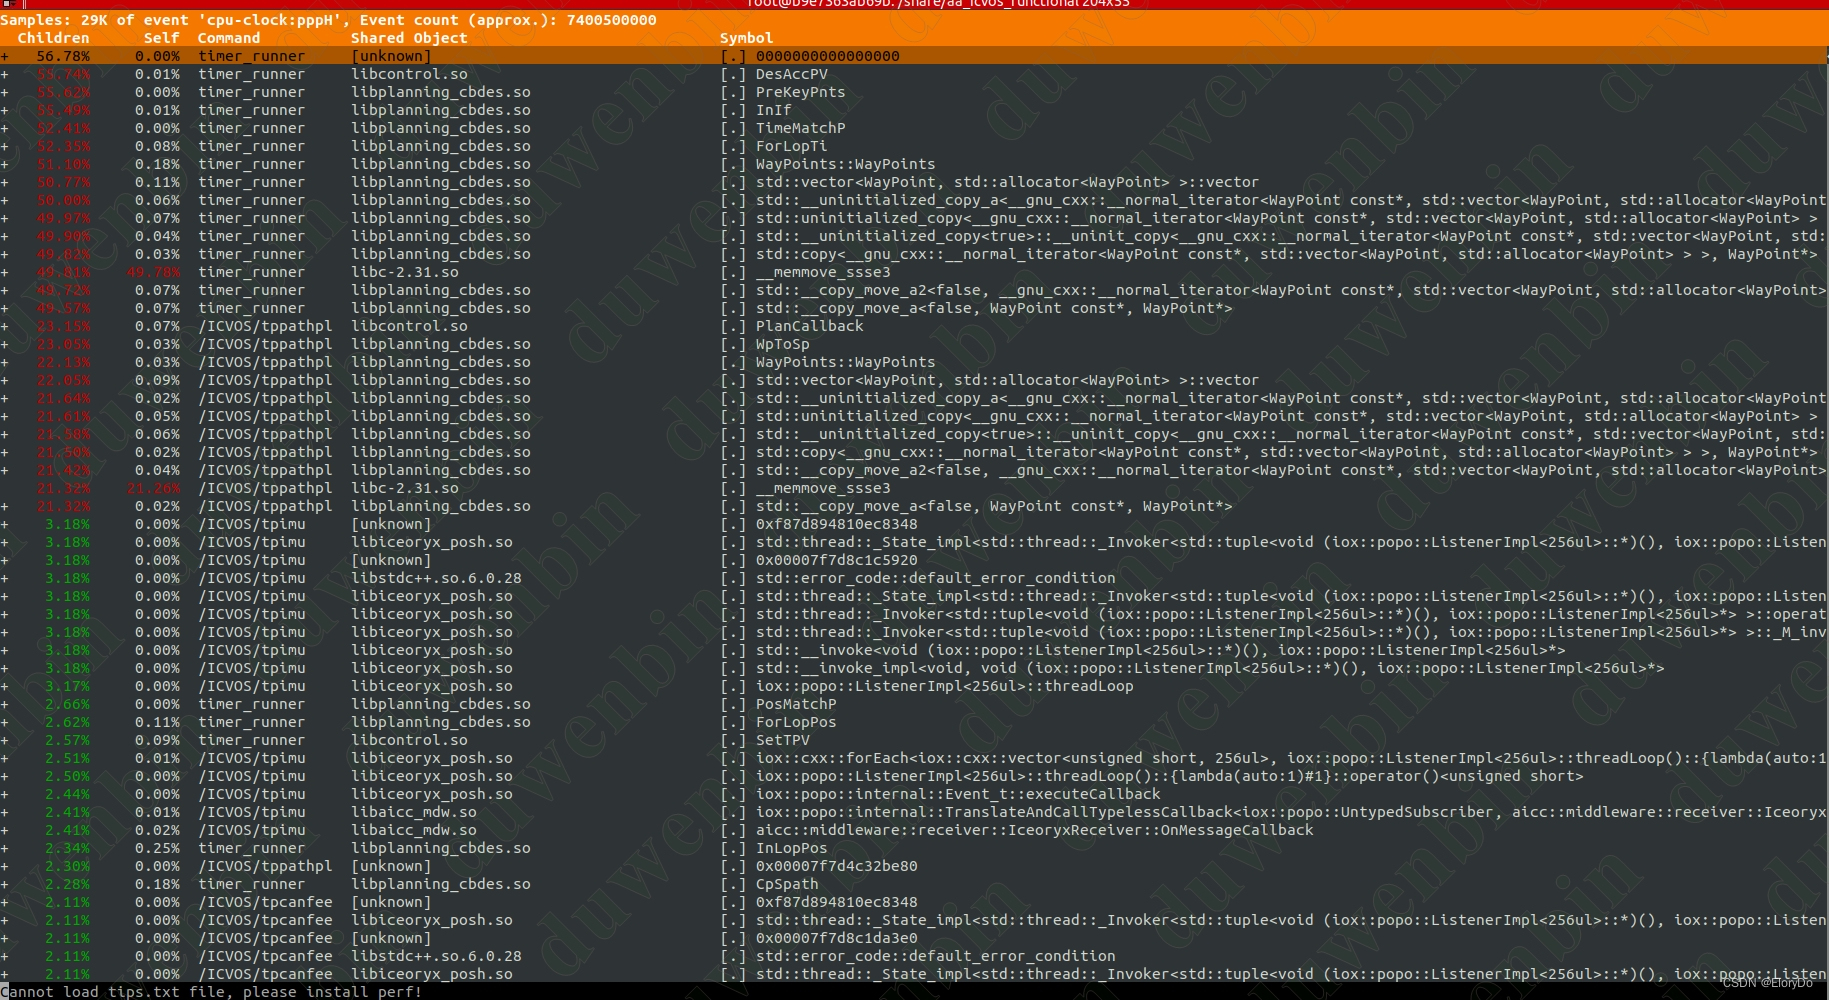
Task: Expand the iox::popo ListenerImpl threadLoop entry
Action: (8, 686)
